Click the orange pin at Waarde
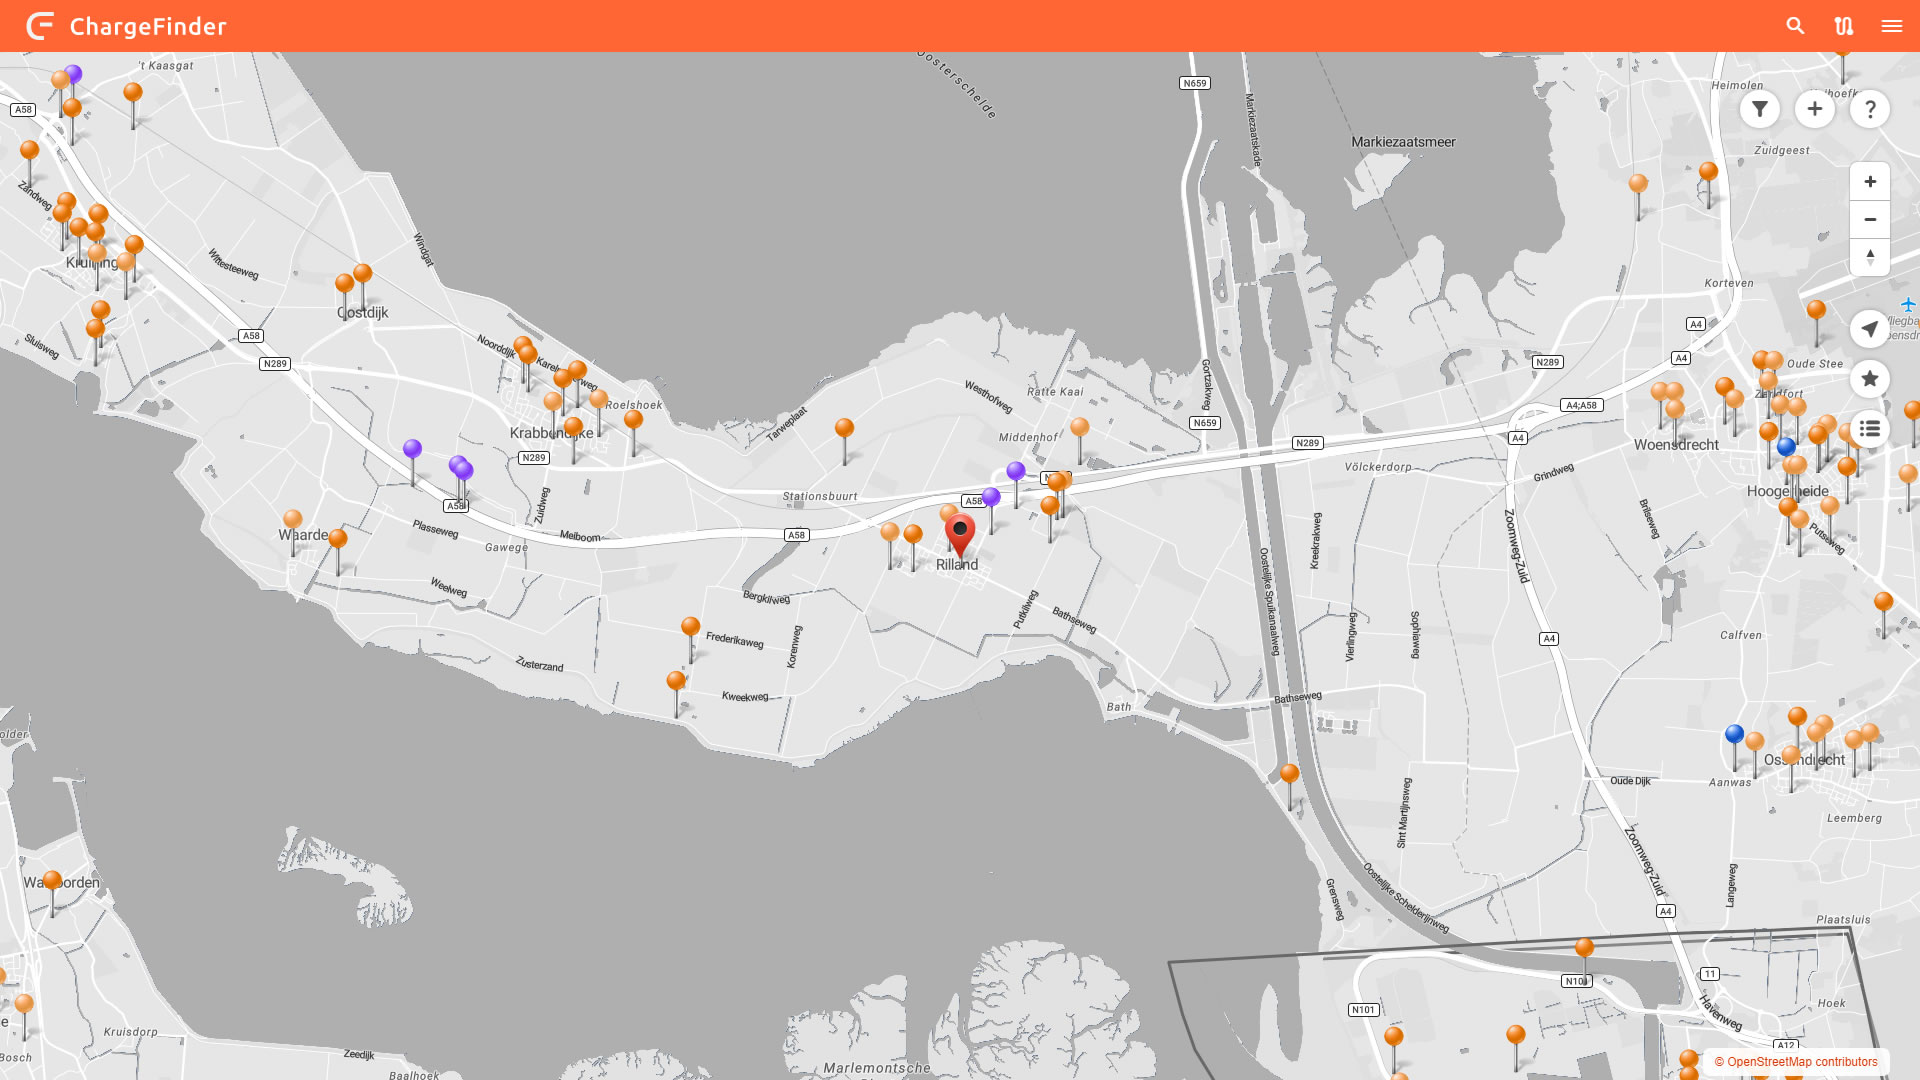Screen dimensions: 1920x1080 click(292, 520)
